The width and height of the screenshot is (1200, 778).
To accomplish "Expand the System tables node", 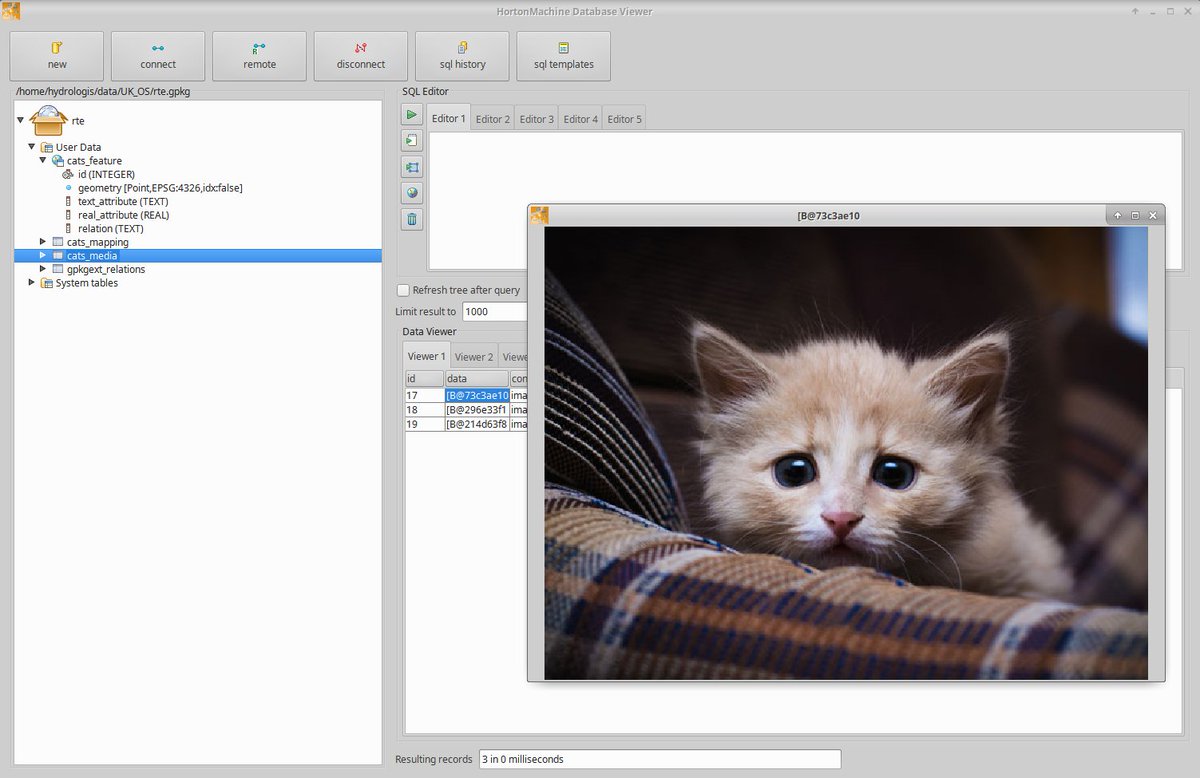I will pos(32,283).
